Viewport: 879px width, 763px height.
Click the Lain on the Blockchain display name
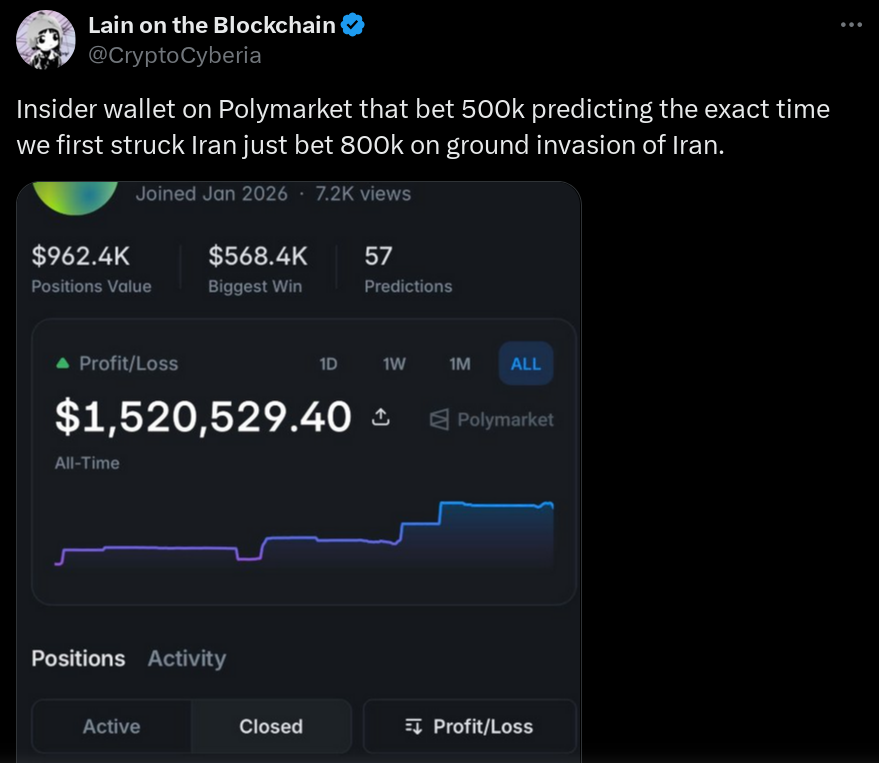point(212,26)
